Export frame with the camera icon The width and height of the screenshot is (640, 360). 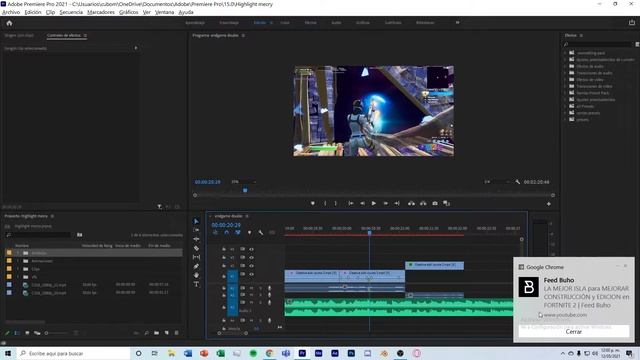[435, 203]
